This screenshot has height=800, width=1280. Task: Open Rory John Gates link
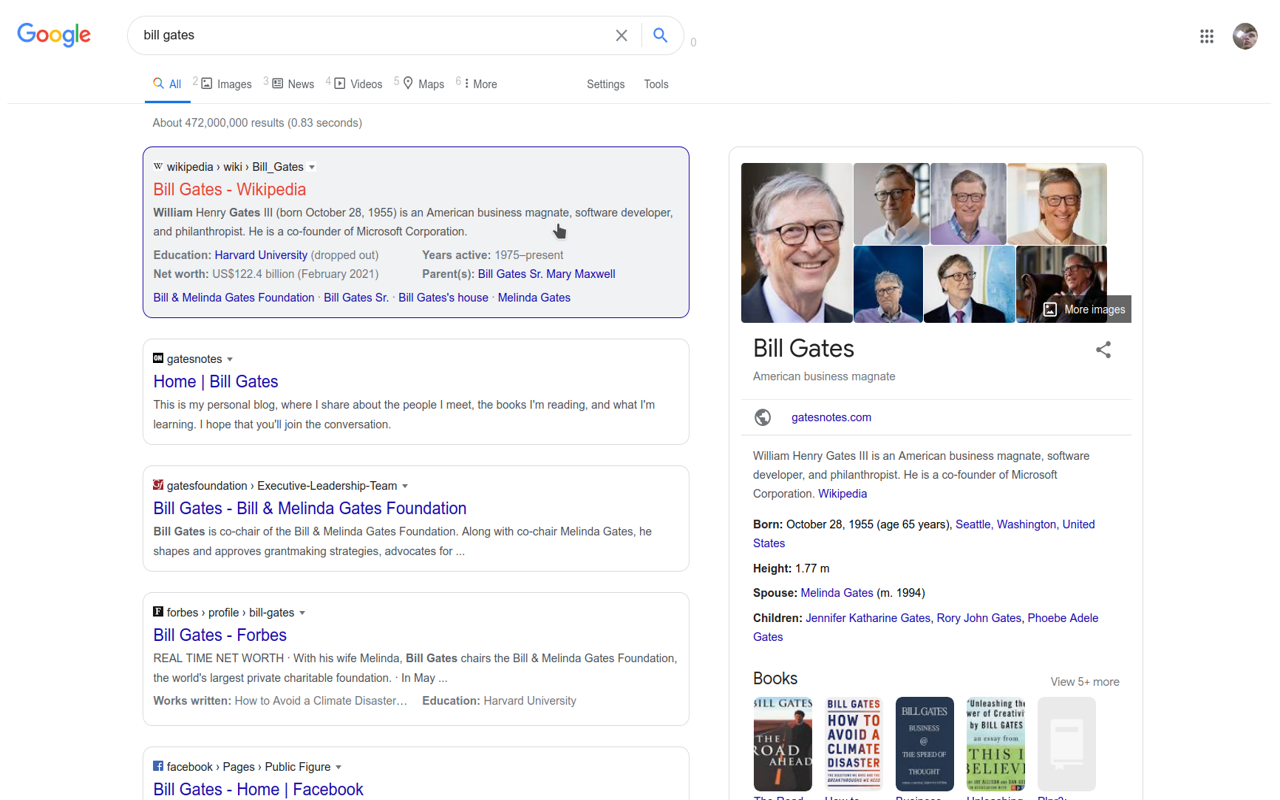coord(979,618)
